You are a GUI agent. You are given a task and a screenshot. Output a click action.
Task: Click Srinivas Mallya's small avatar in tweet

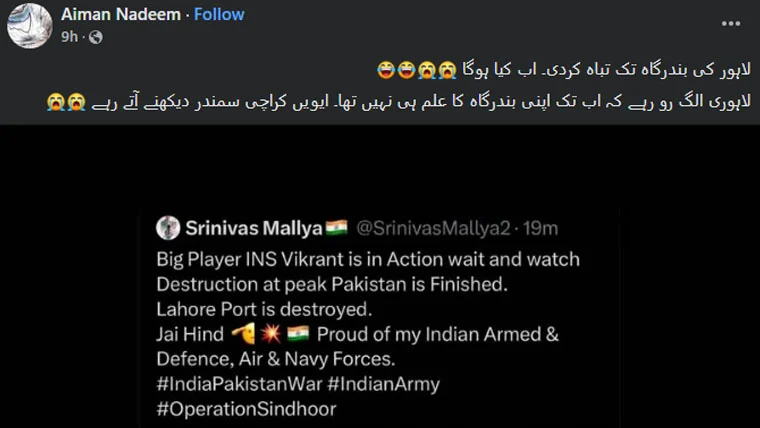pyautogui.click(x=167, y=228)
